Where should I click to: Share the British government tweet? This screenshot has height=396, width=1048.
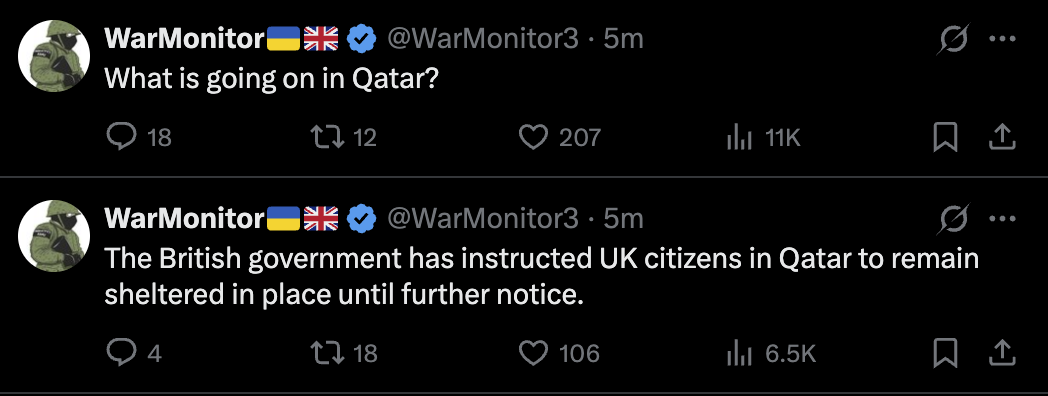(x=1002, y=352)
